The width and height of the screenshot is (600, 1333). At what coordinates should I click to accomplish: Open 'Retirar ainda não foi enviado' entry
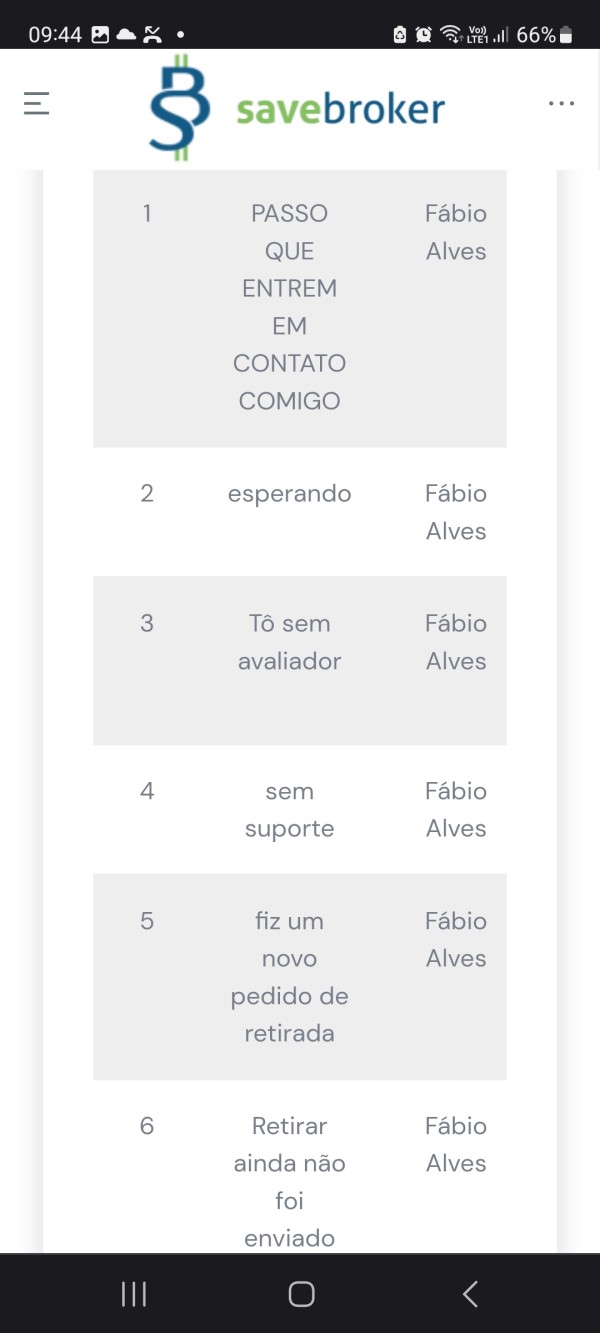(289, 1182)
